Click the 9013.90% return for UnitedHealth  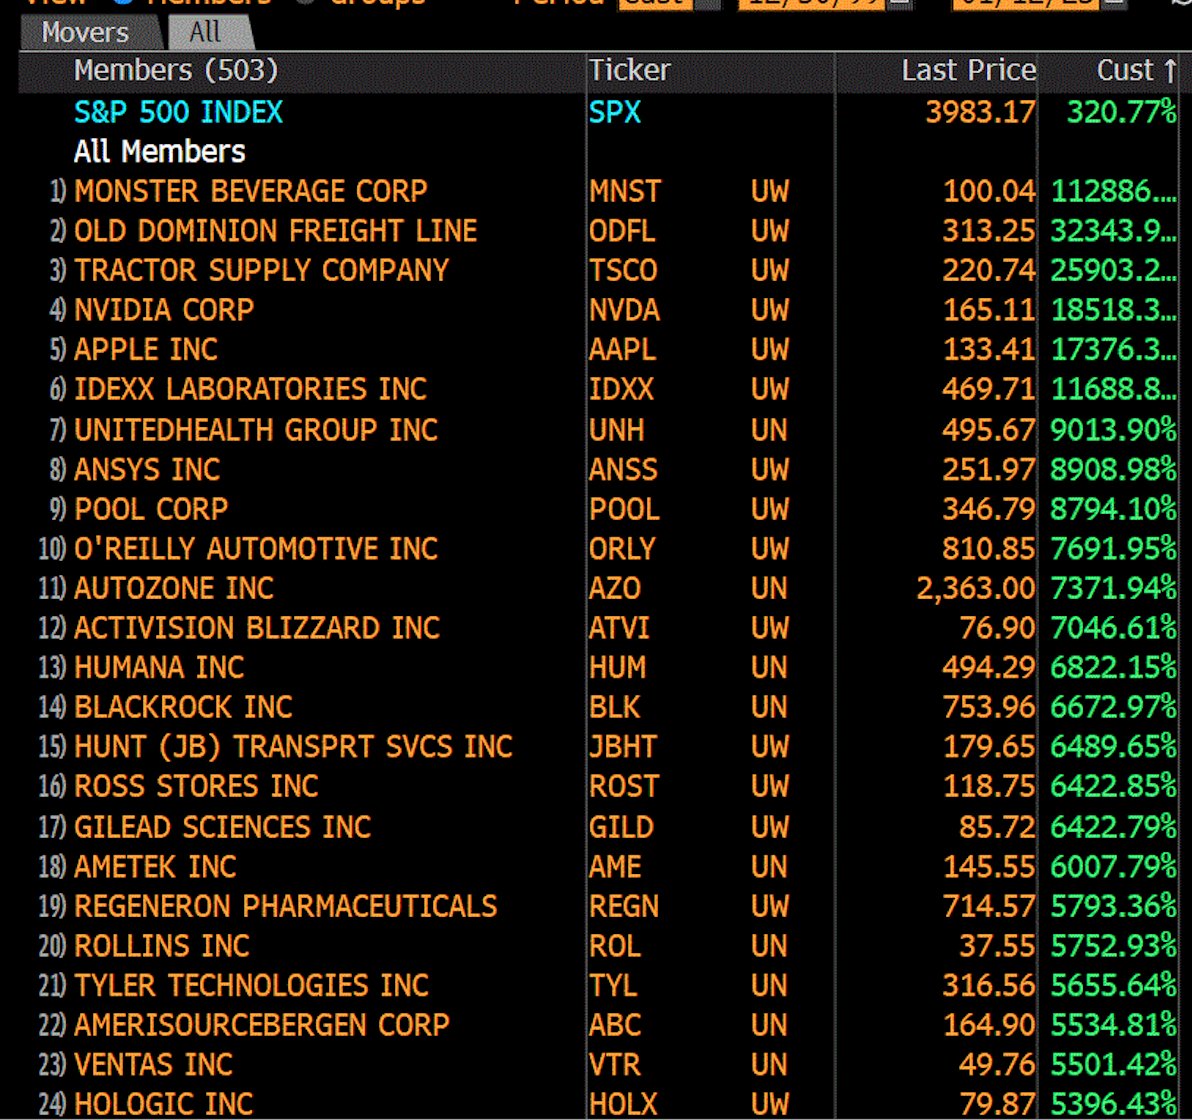pos(1113,430)
